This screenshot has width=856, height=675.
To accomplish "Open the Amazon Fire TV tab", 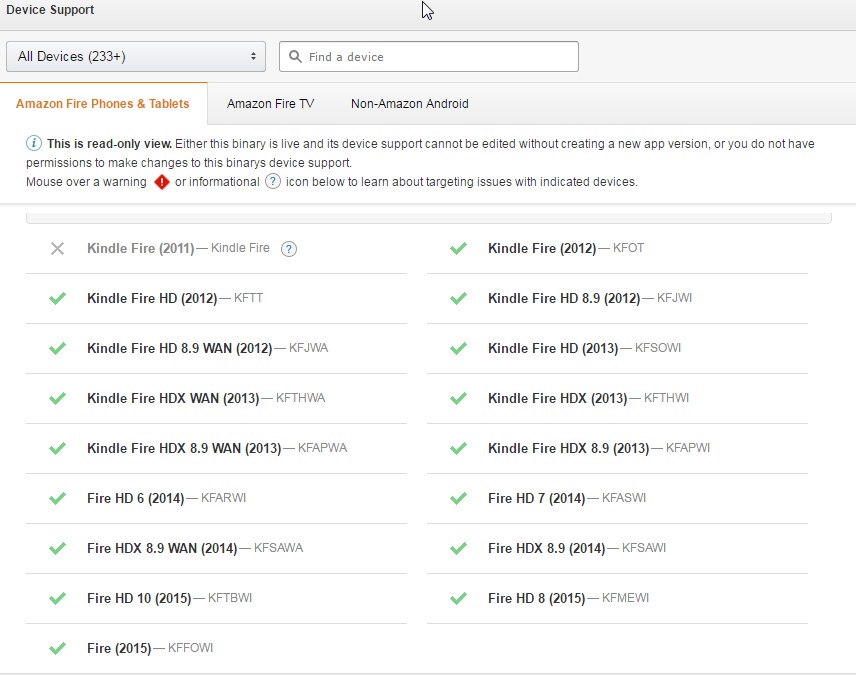I will [x=270, y=104].
